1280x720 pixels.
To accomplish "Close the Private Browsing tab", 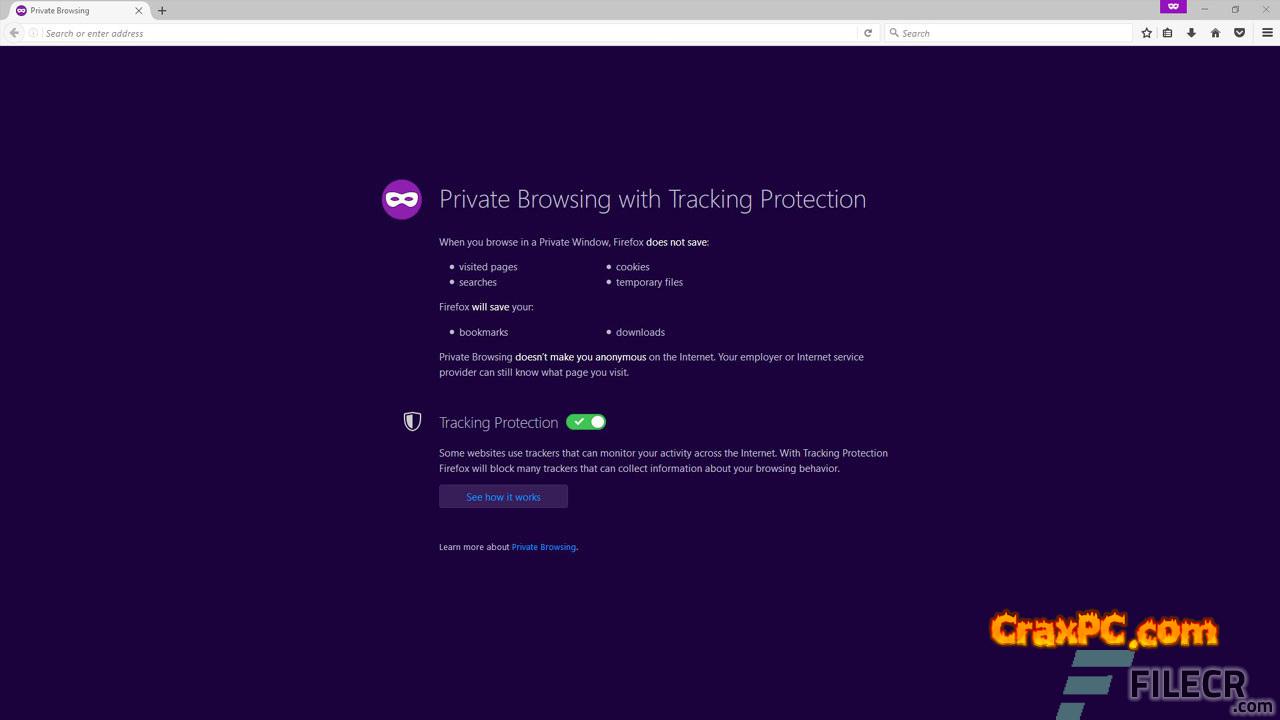I will pyautogui.click(x=139, y=11).
